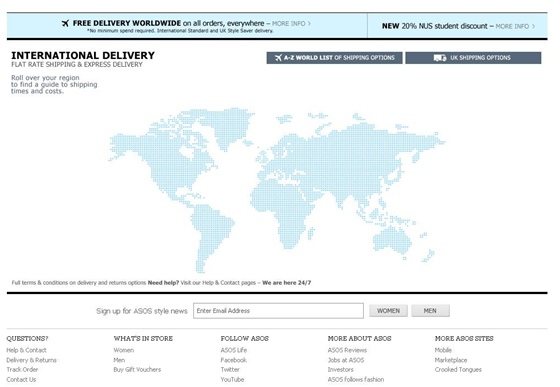Screen dimensions: 560x387
Task: Open Mobile link under More ASOS Sites
Action: (x=443, y=350)
